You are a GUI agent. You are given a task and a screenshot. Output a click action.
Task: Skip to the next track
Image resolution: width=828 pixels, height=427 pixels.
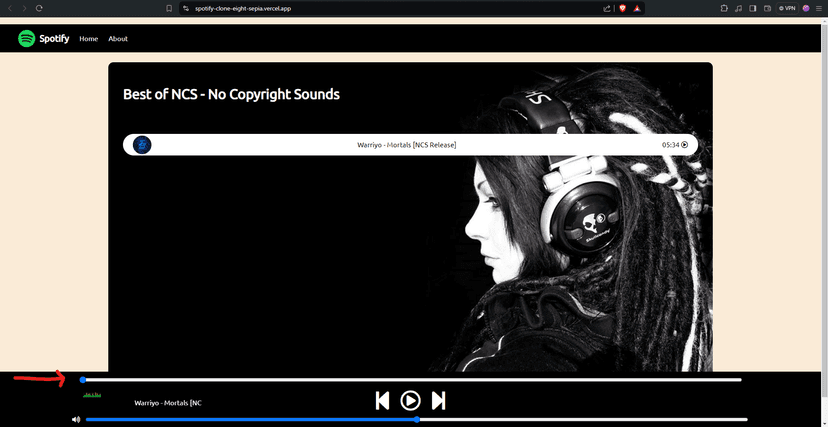438,401
